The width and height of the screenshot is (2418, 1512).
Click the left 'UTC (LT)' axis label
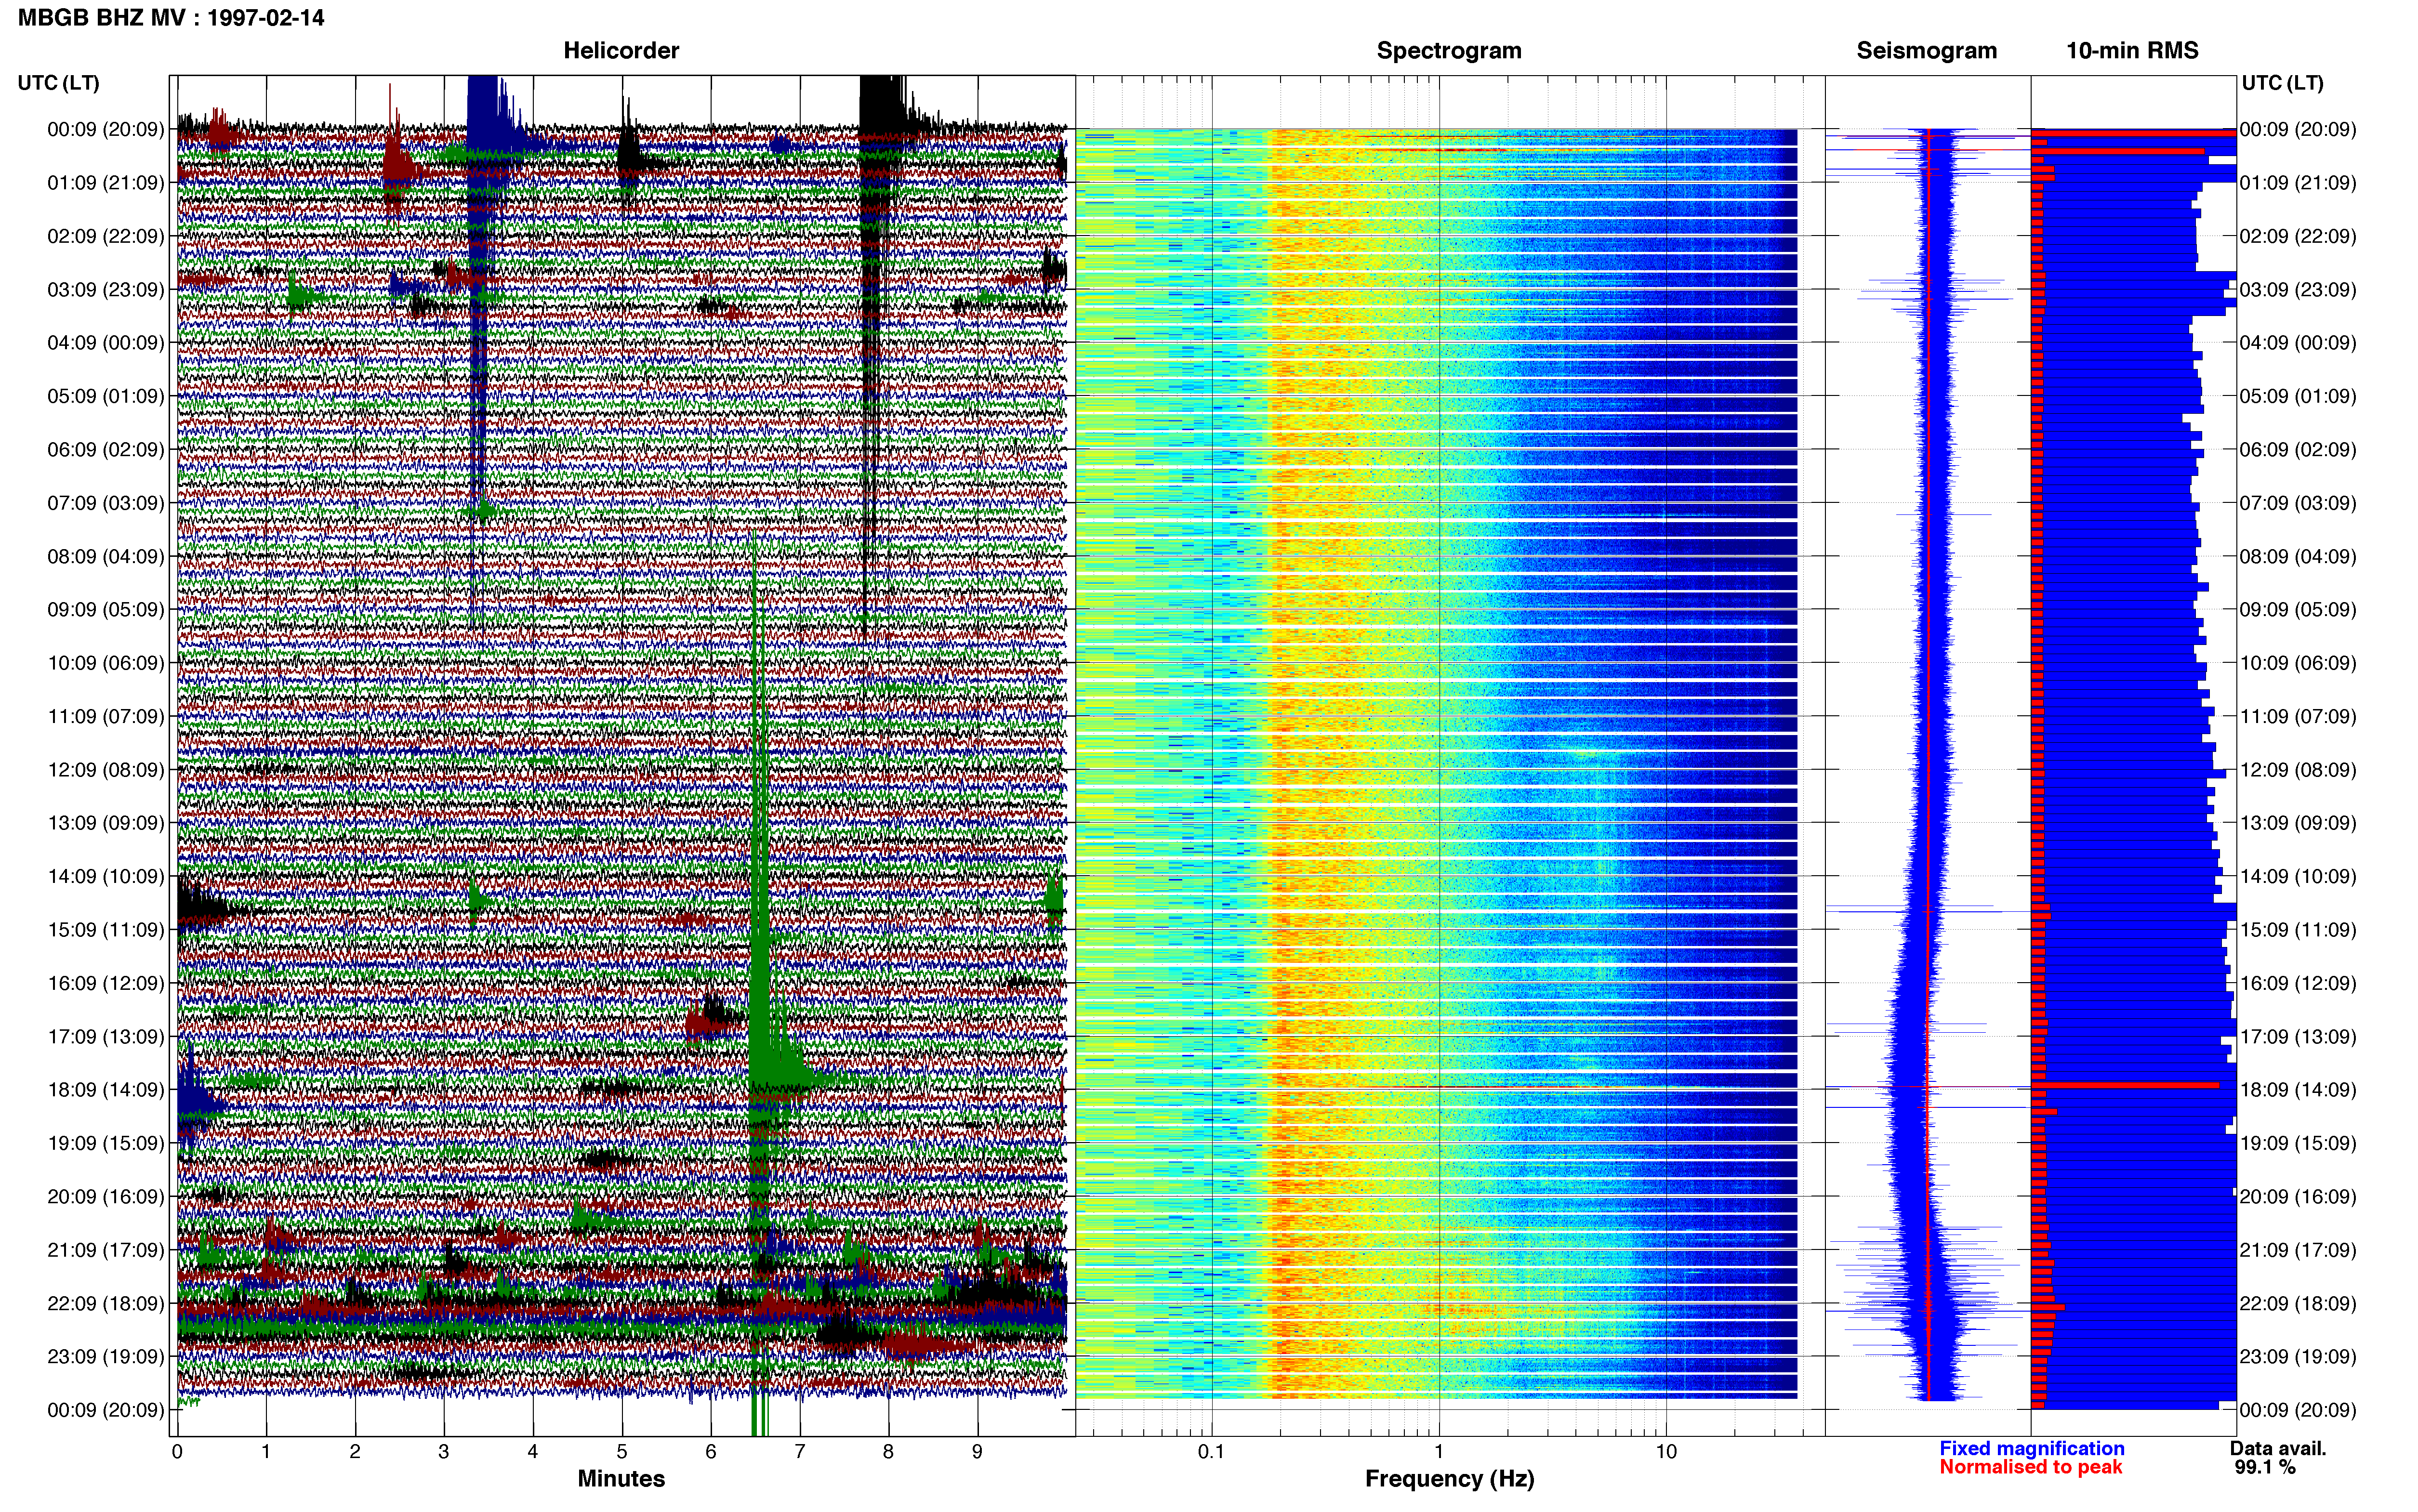coord(59,83)
